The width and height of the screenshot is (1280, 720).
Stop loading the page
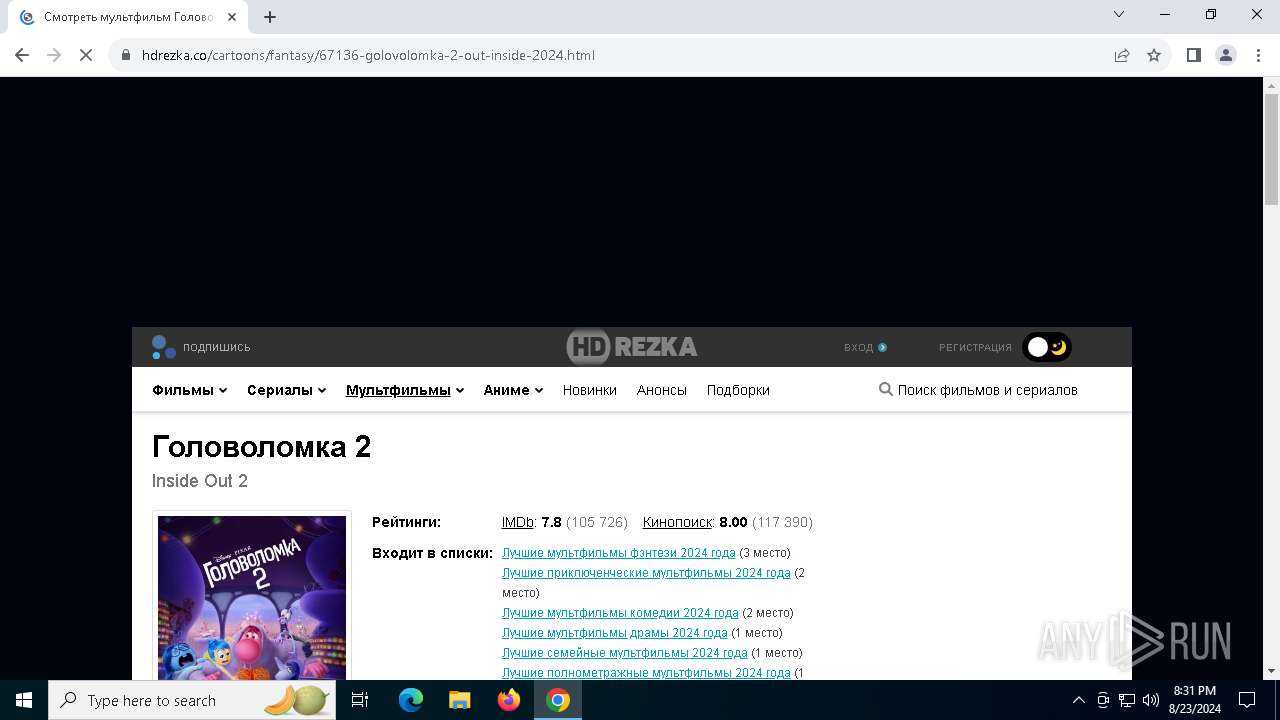point(86,55)
